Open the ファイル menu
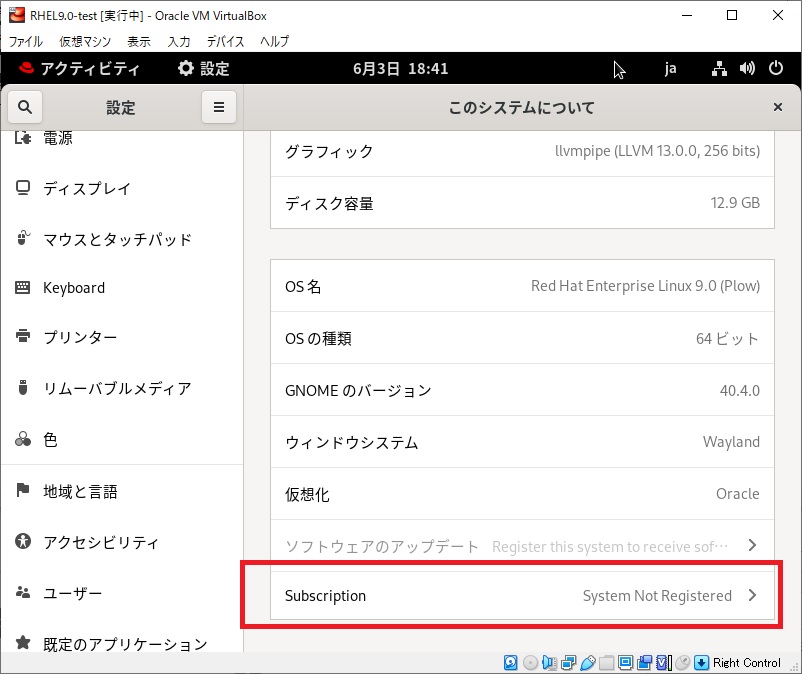 pos(26,41)
